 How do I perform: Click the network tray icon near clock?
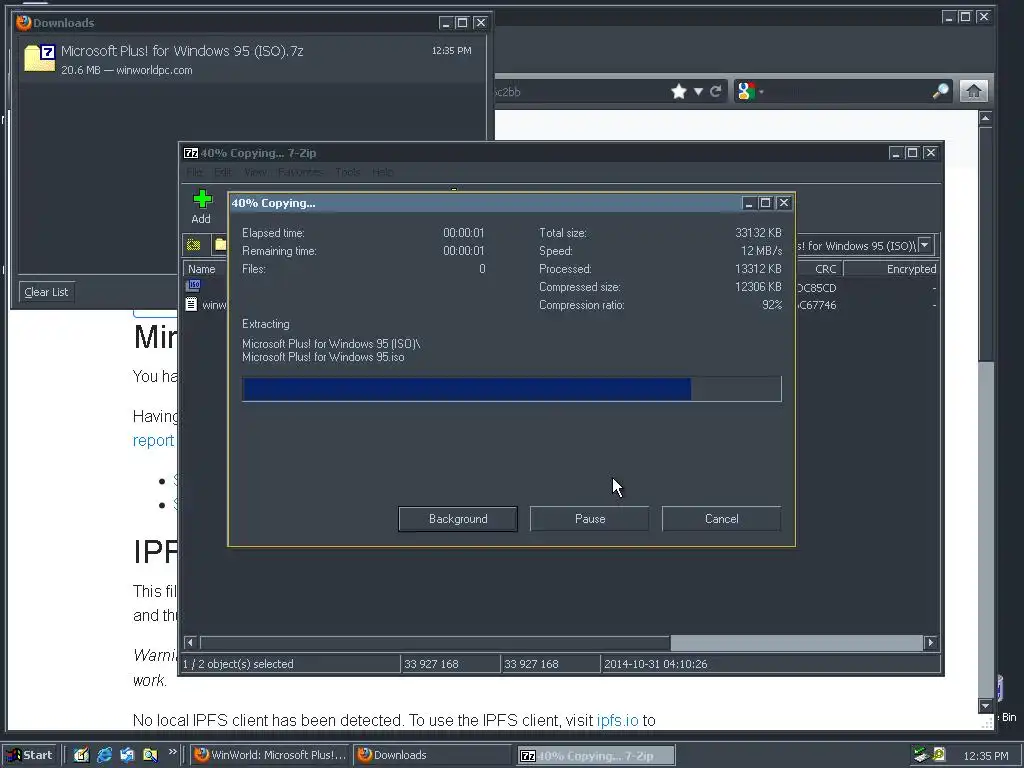point(921,755)
